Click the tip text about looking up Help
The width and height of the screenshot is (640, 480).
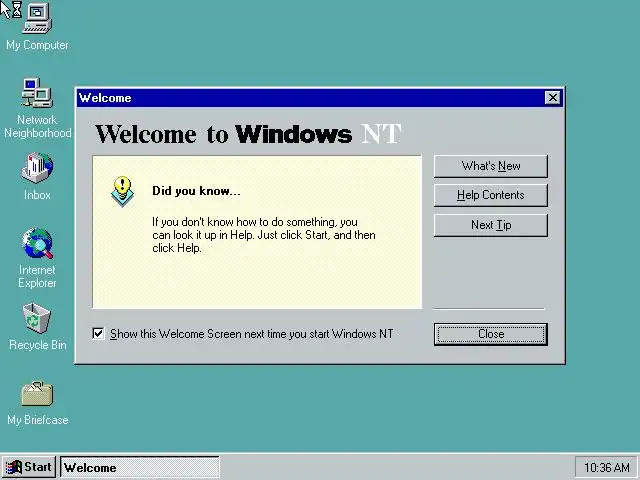(264, 235)
